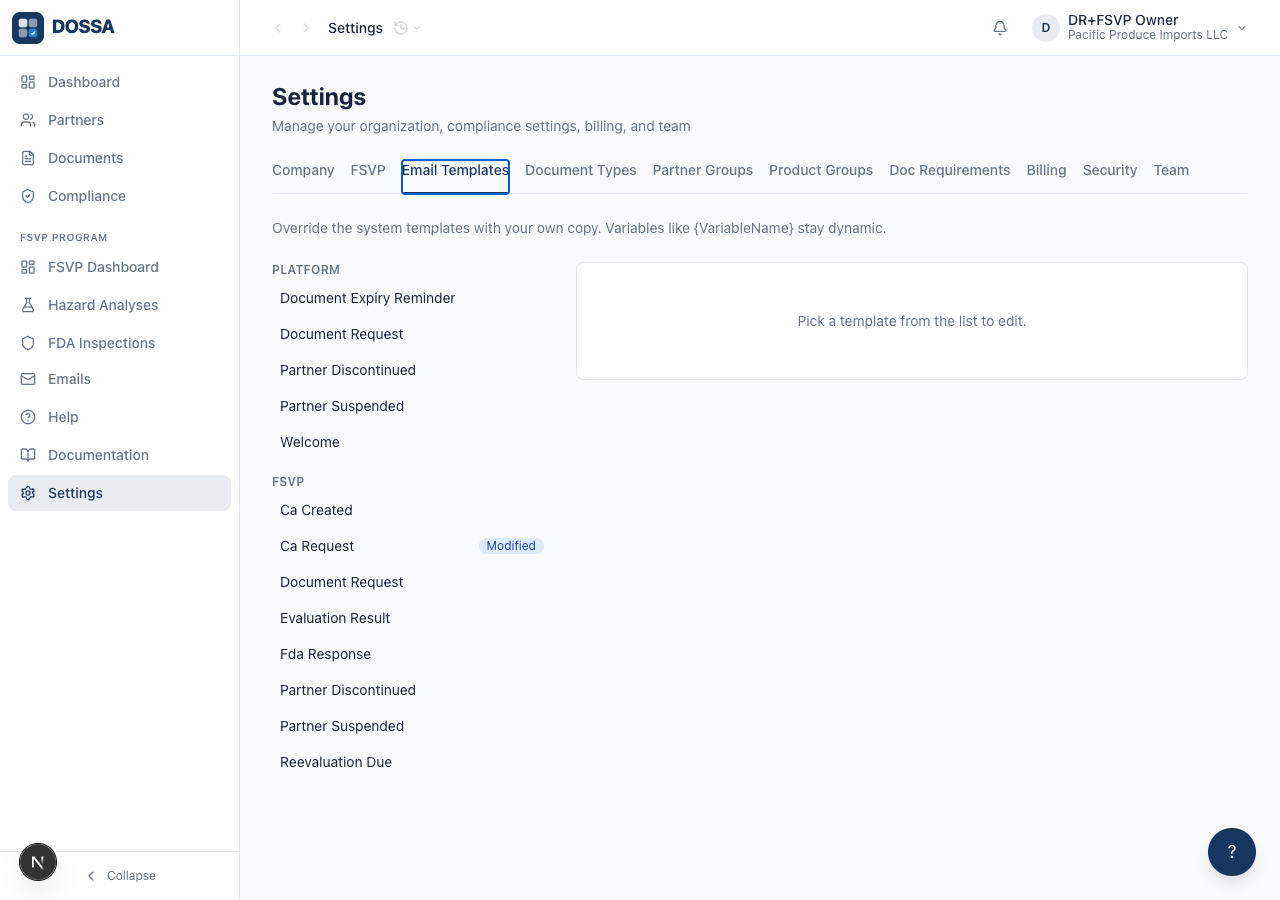Click the FDA Inspections shield icon
The width and height of the screenshot is (1280, 900).
(x=28, y=343)
